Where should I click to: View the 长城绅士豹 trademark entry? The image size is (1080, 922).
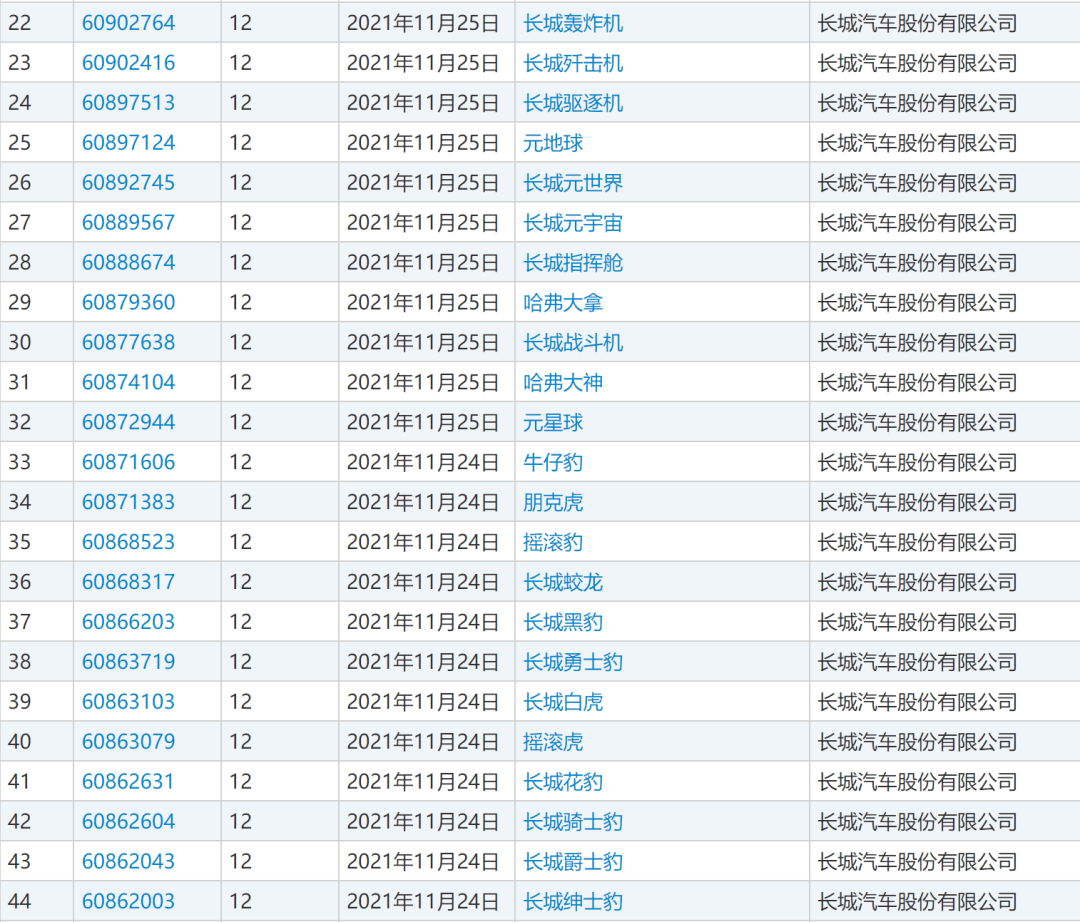coord(573,901)
